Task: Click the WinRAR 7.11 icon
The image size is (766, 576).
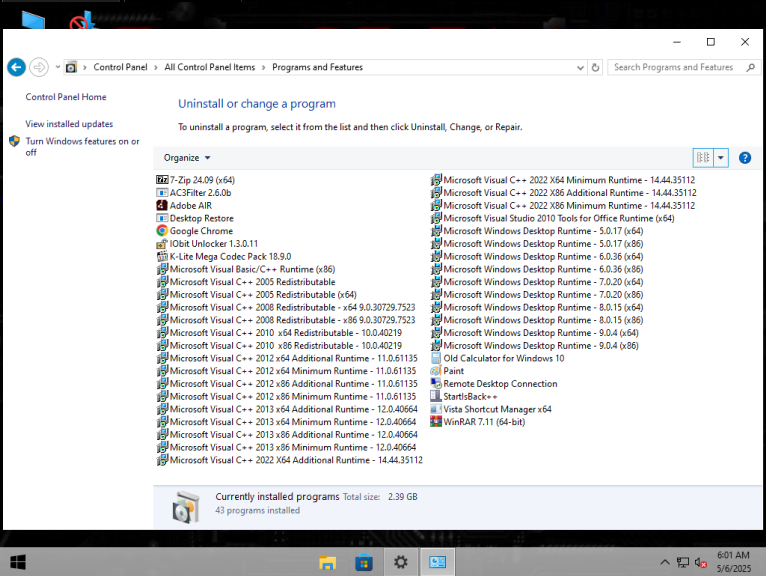Action: click(436, 422)
